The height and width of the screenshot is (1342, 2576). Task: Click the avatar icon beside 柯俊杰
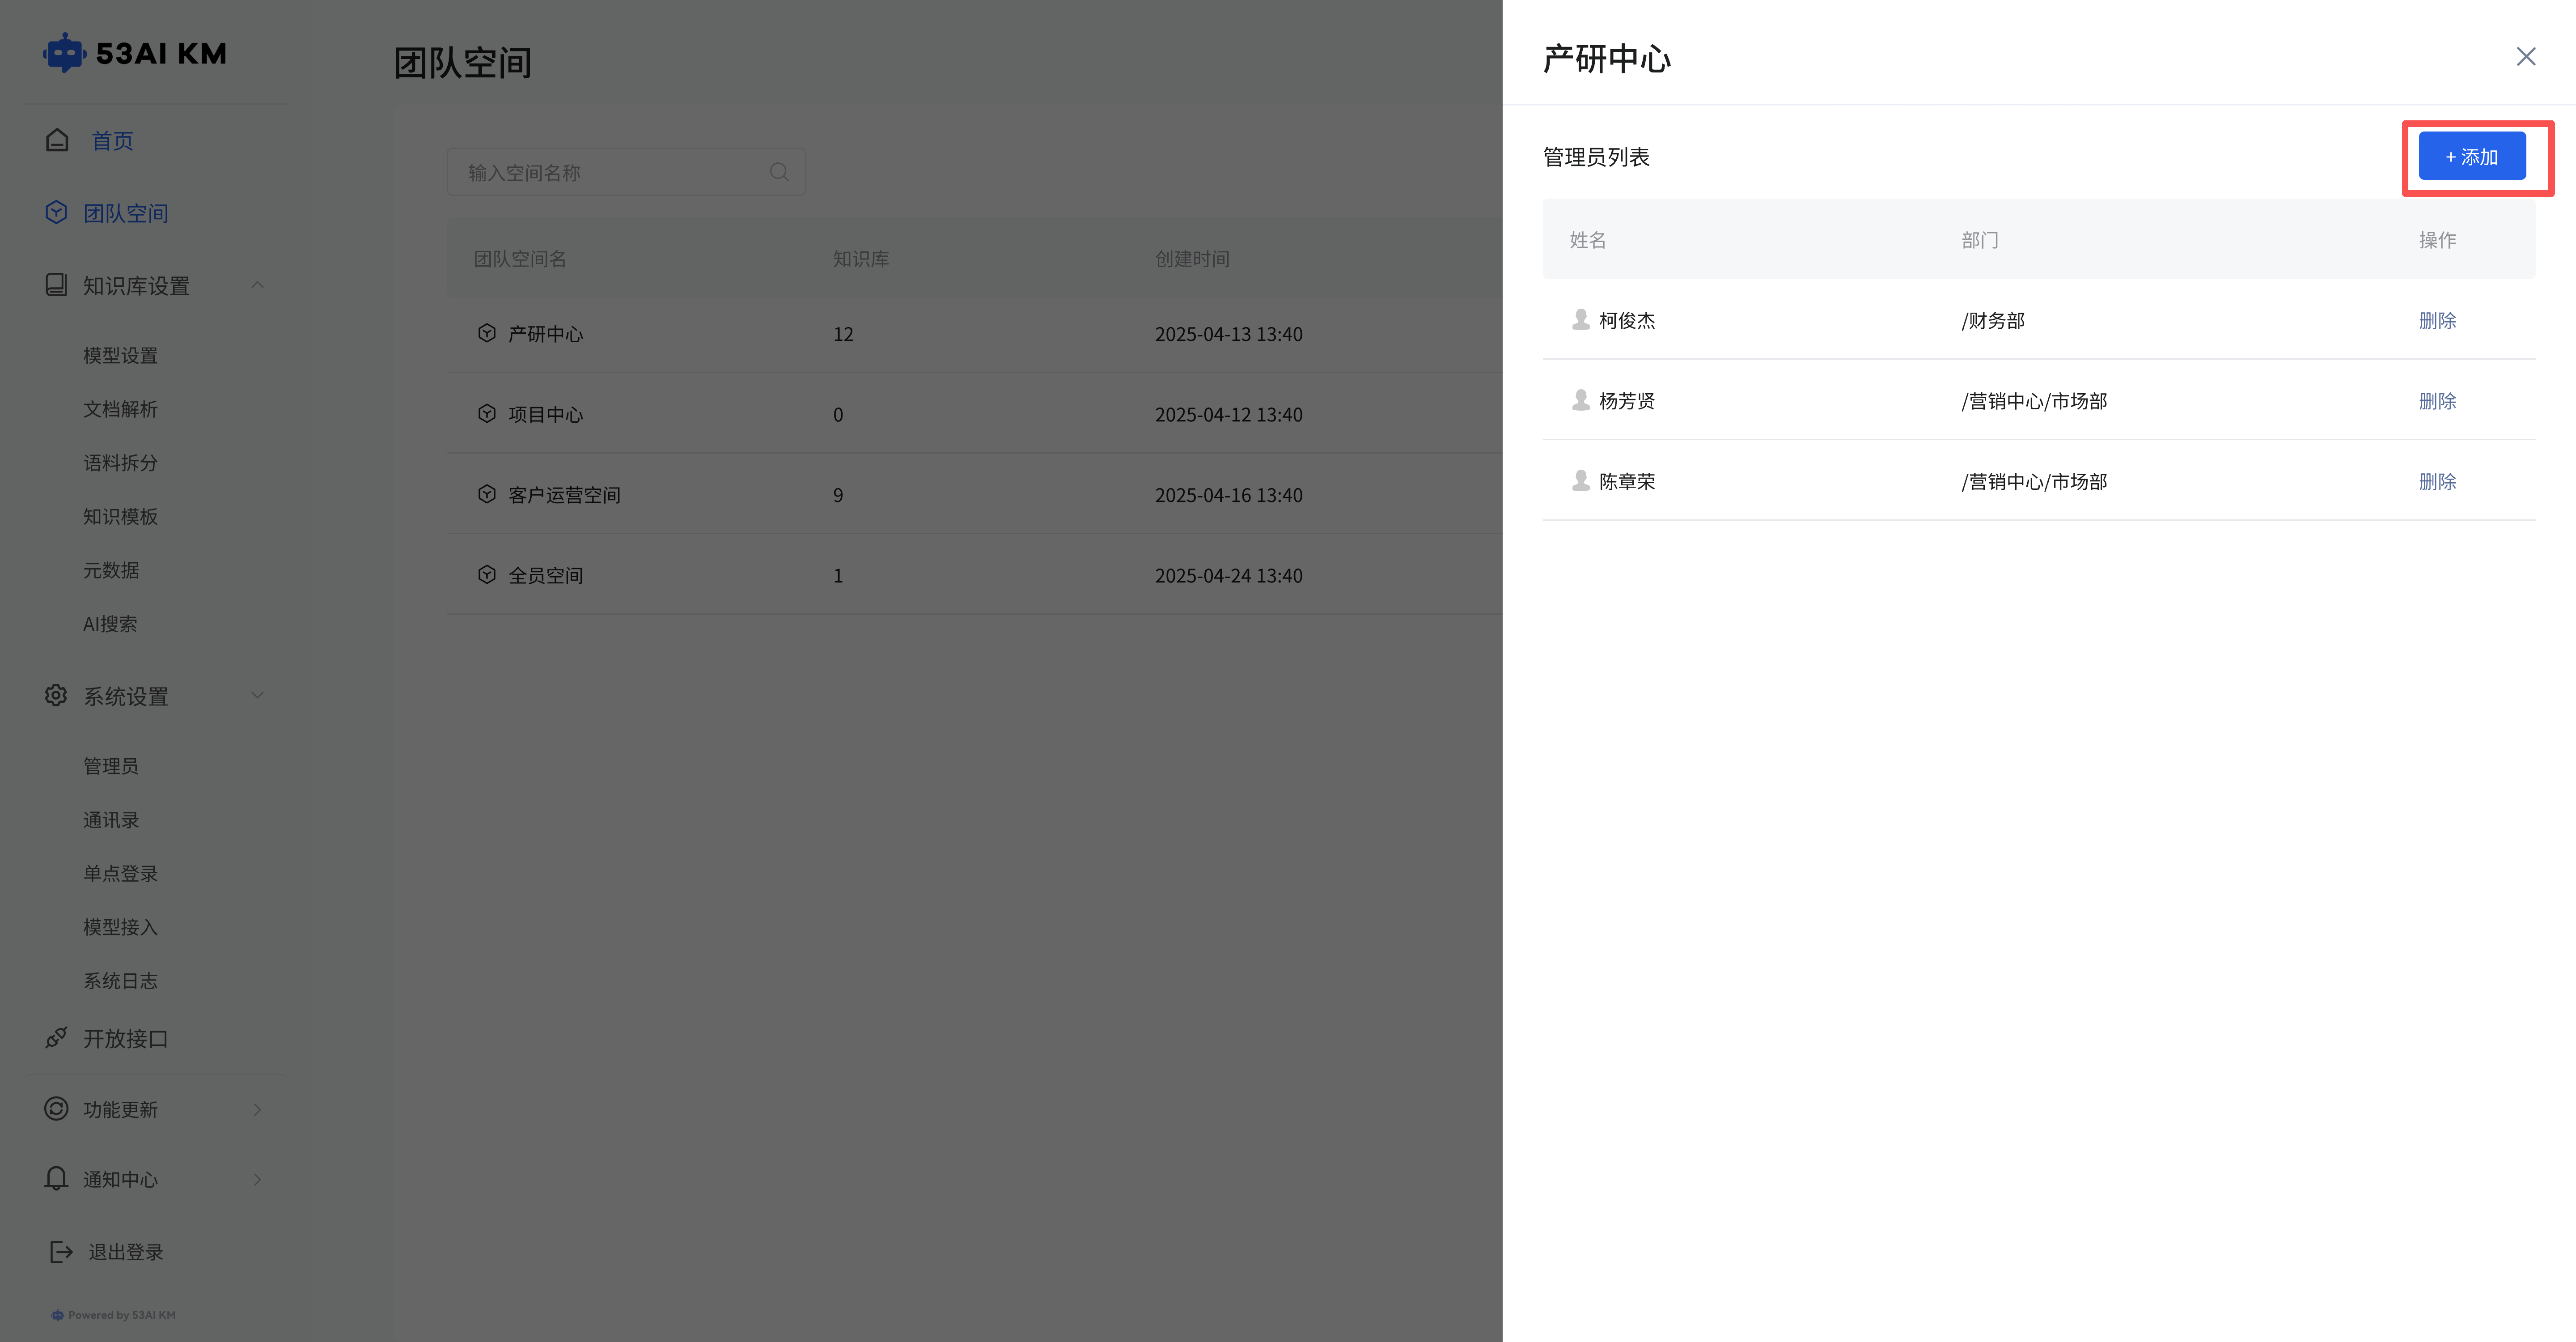1581,319
